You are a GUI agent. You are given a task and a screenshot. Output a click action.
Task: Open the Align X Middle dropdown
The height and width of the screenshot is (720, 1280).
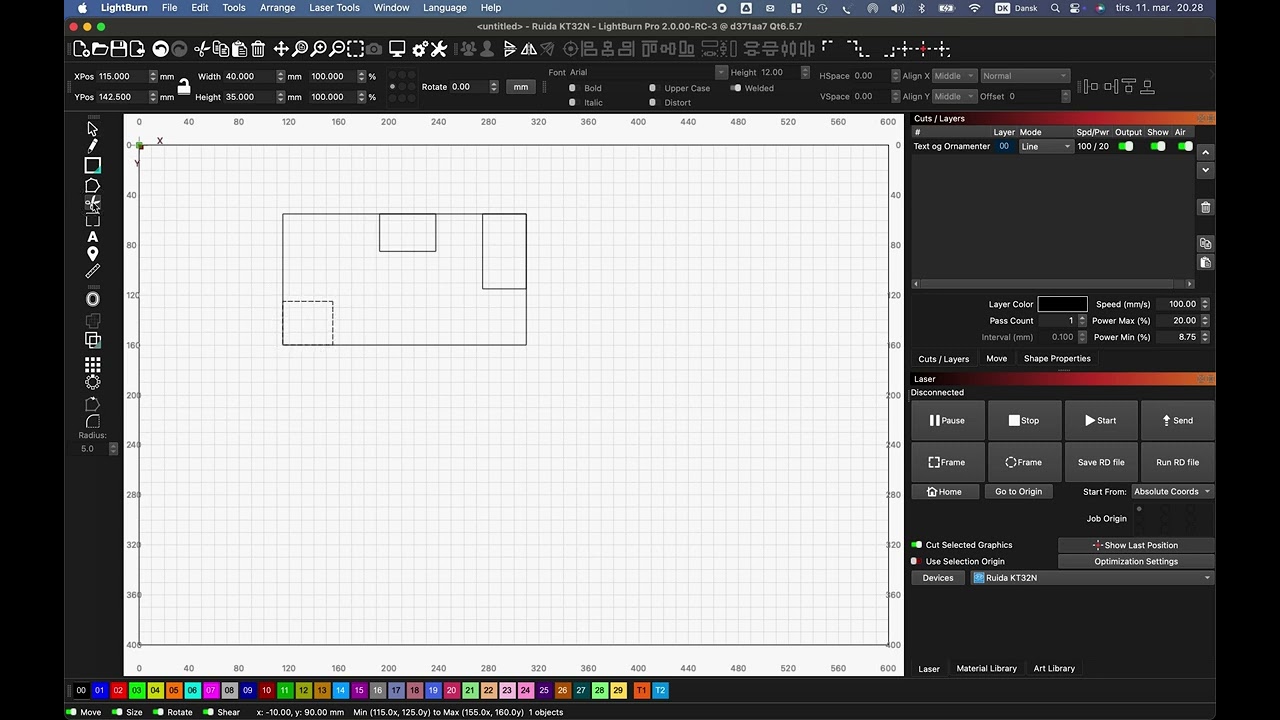point(953,76)
